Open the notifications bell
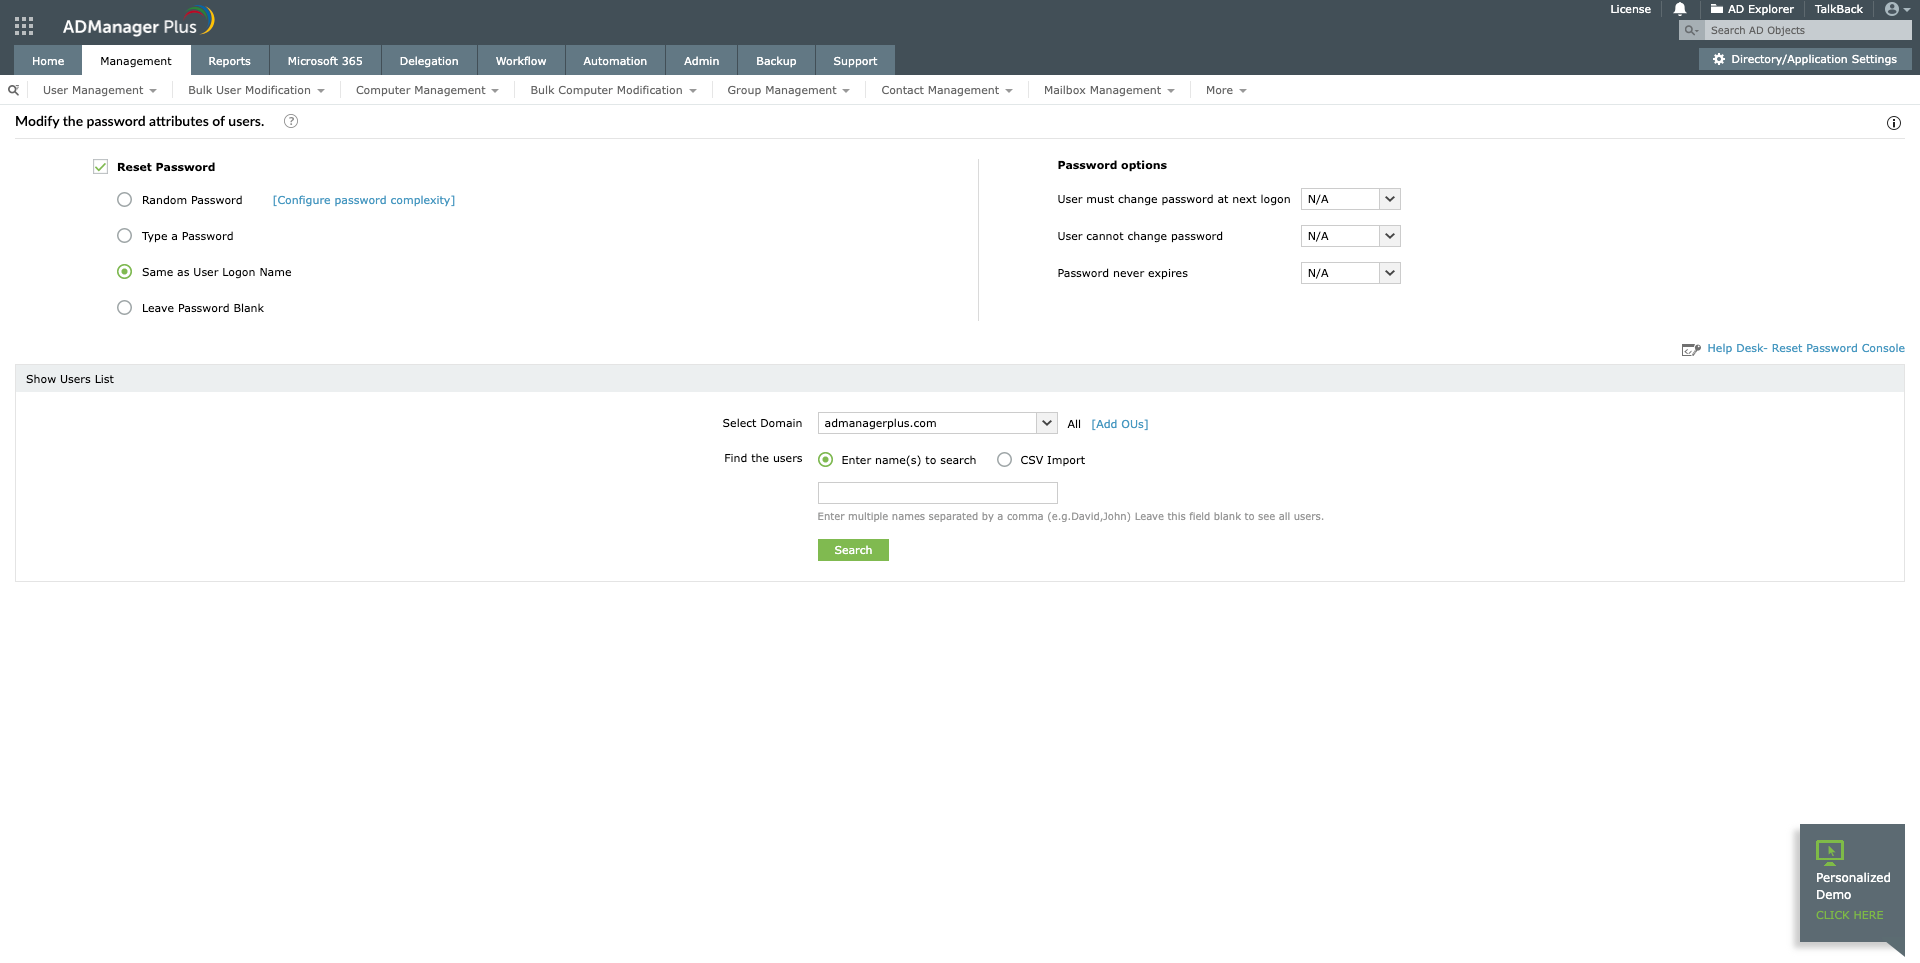Screen dimensions: 1920x963 point(1680,9)
